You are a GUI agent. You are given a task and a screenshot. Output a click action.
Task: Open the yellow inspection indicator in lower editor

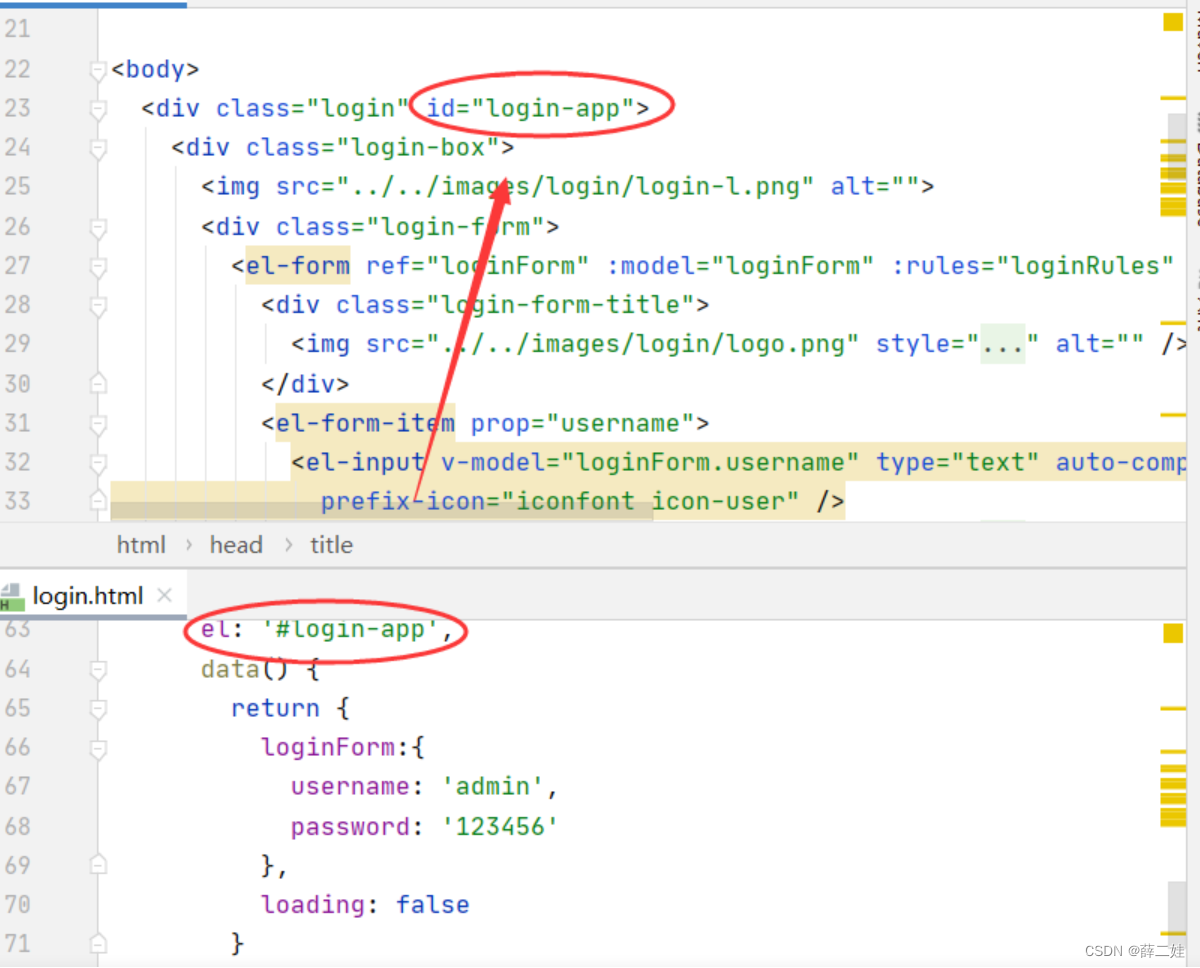tap(1173, 634)
